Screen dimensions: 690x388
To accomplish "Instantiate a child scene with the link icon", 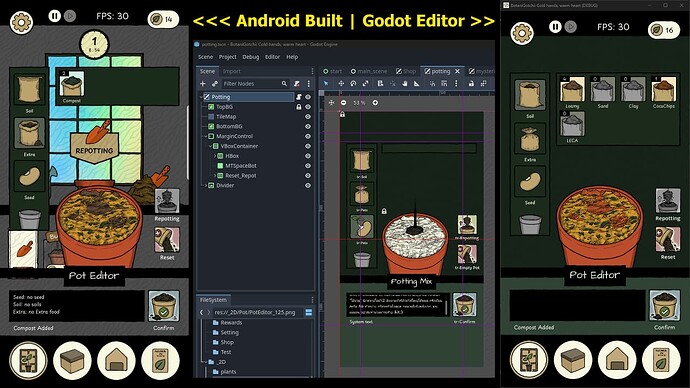I will pos(215,83).
